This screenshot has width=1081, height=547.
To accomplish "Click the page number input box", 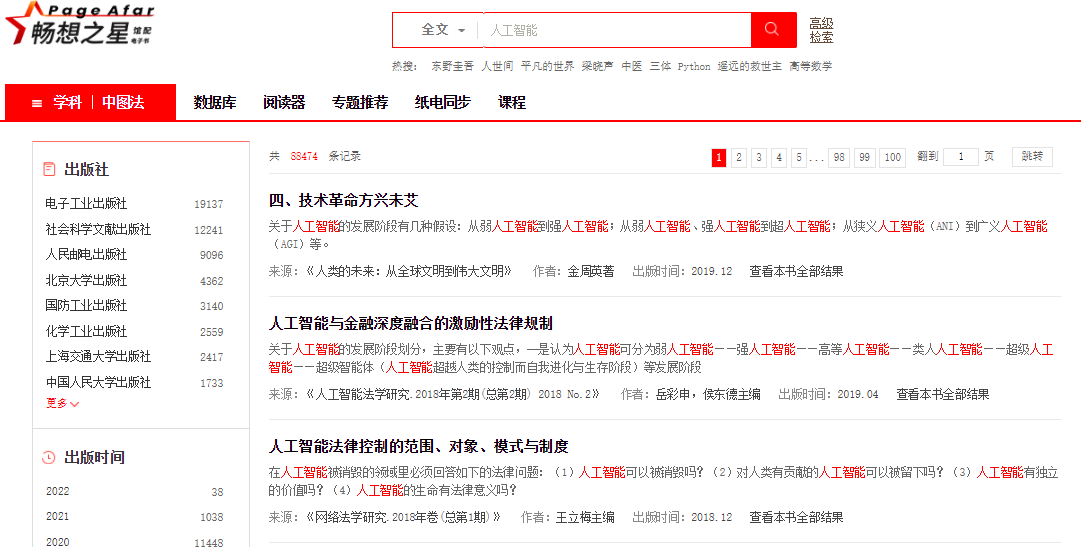I will [961, 157].
